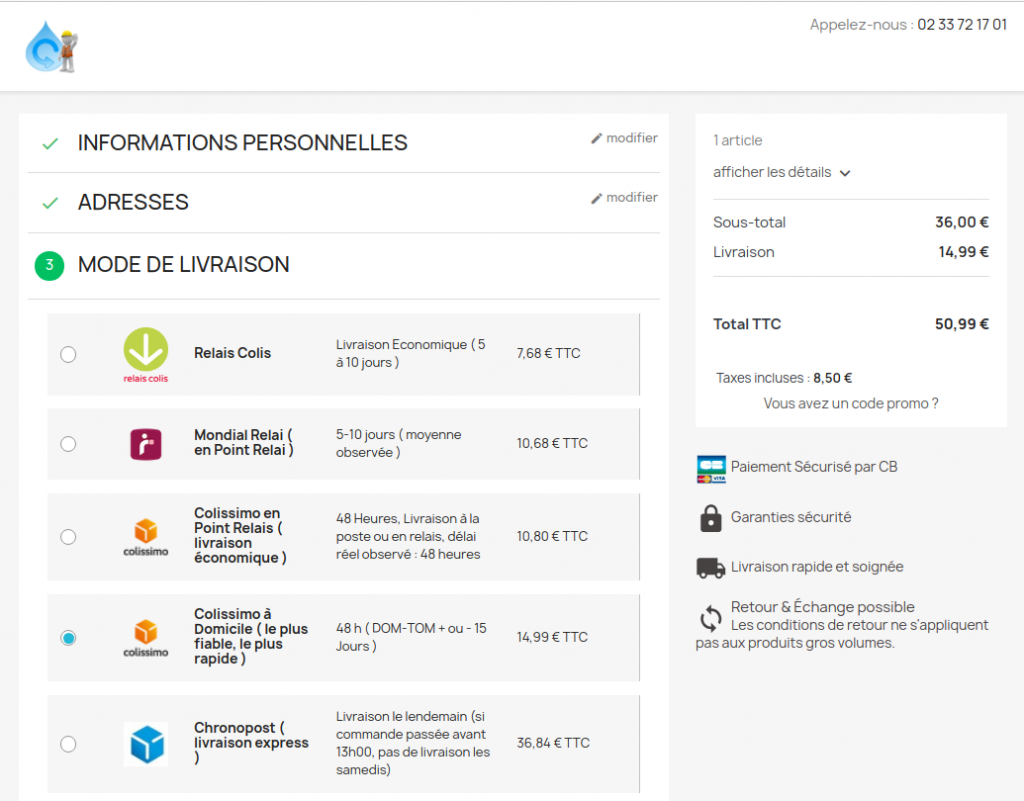Click the Garanties sécurité padlock icon
The width and height of the screenshot is (1024, 801).
click(x=710, y=517)
